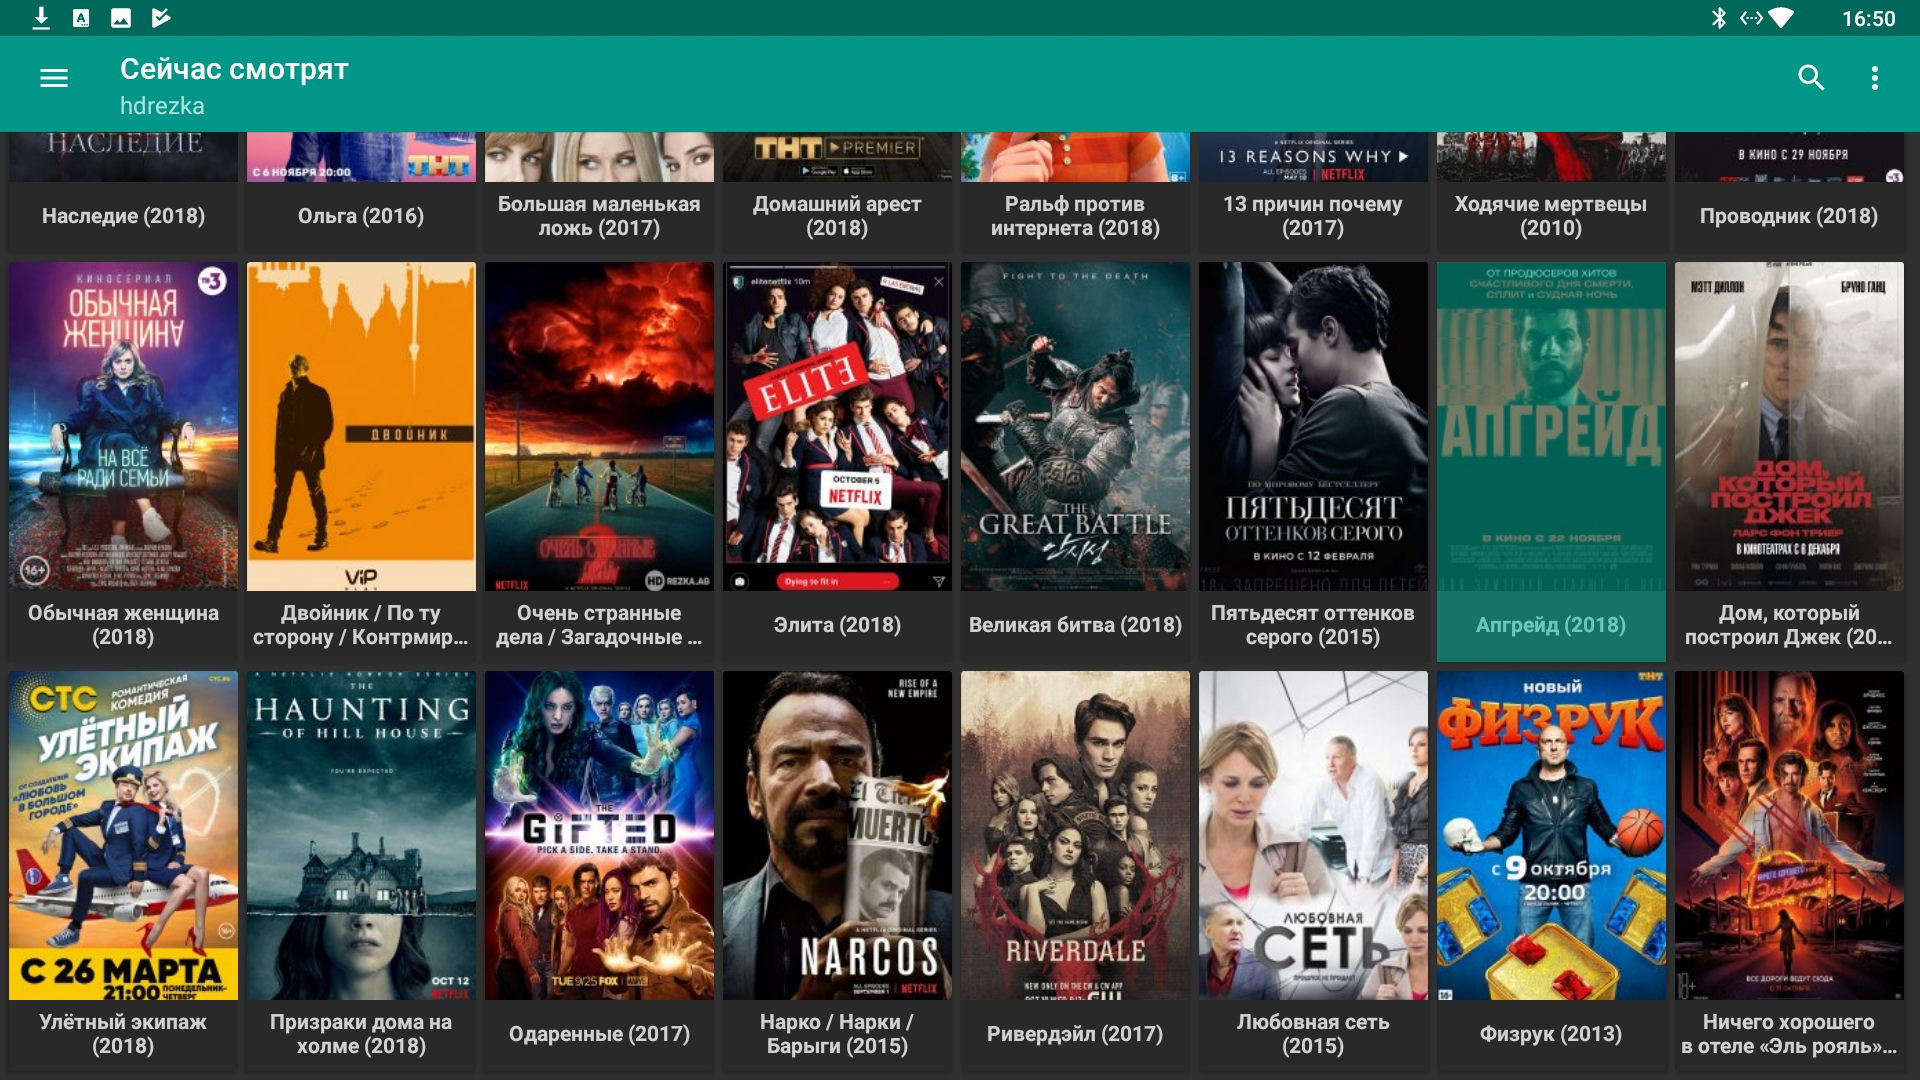Open the Физрук (2013) poster
Viewport: 1920px width, 1080px height.
click(x=1551, y=835)
